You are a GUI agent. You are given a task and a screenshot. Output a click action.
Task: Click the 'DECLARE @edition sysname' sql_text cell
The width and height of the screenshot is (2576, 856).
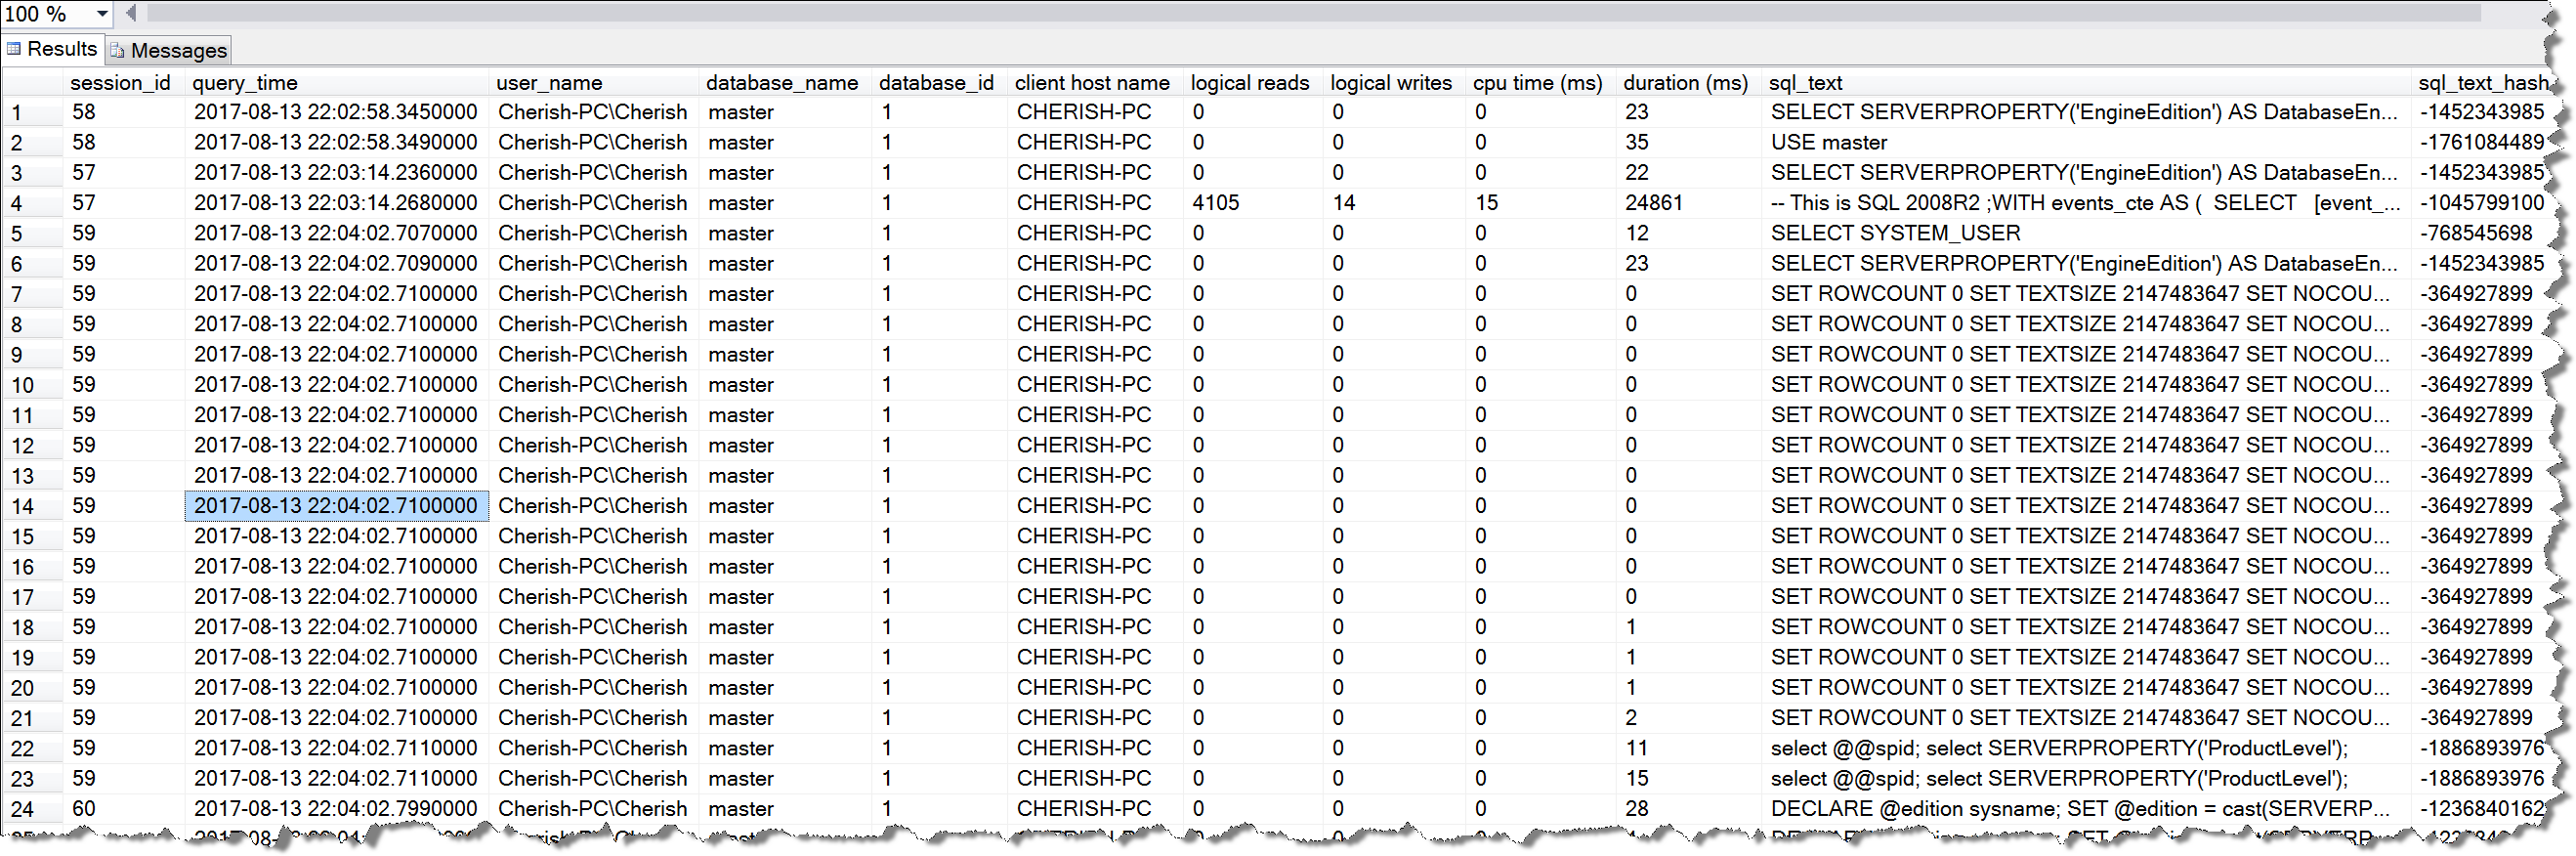pos(2085,809)
